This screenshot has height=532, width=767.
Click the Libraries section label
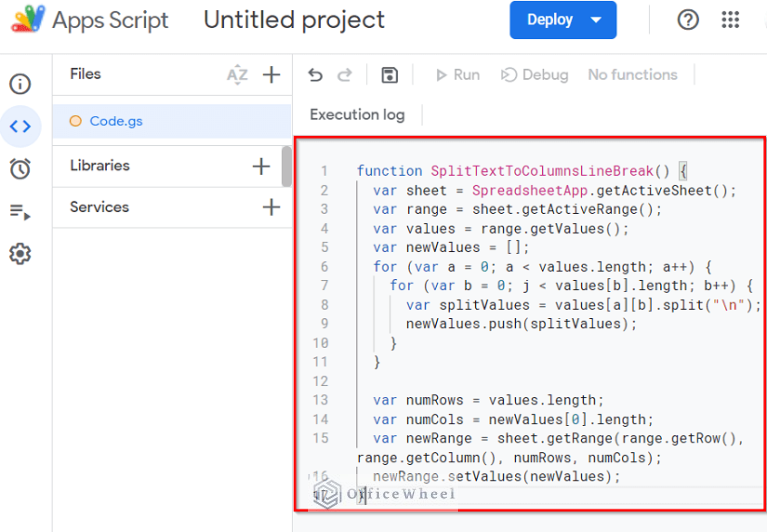100,166
